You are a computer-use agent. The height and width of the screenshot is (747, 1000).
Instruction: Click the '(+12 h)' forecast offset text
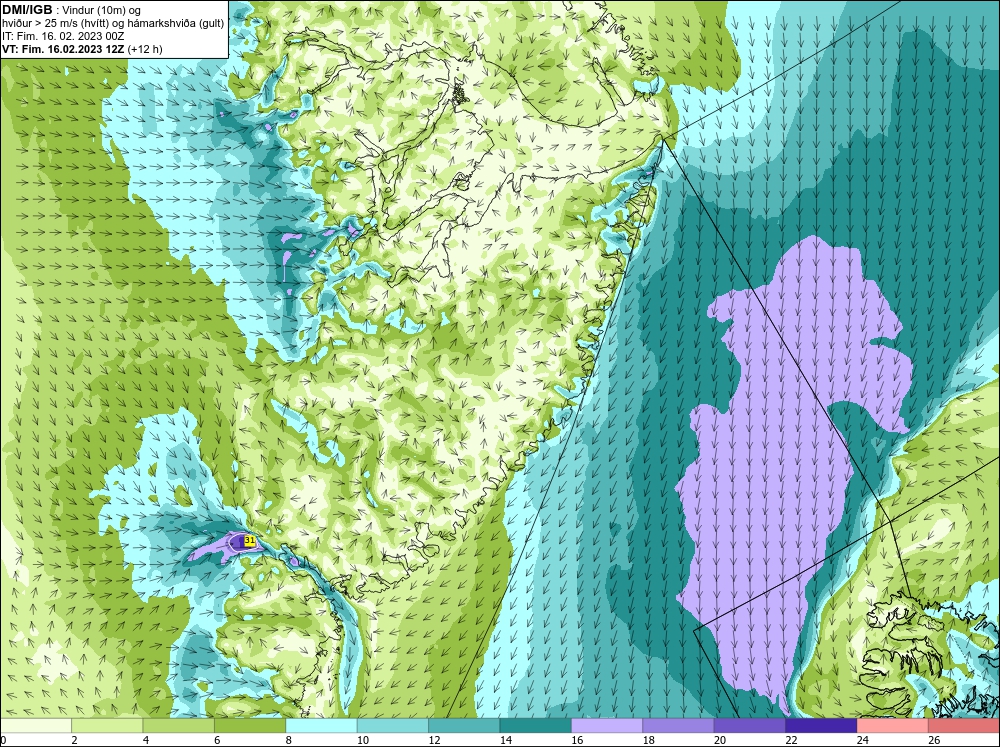tap(145, 49)
